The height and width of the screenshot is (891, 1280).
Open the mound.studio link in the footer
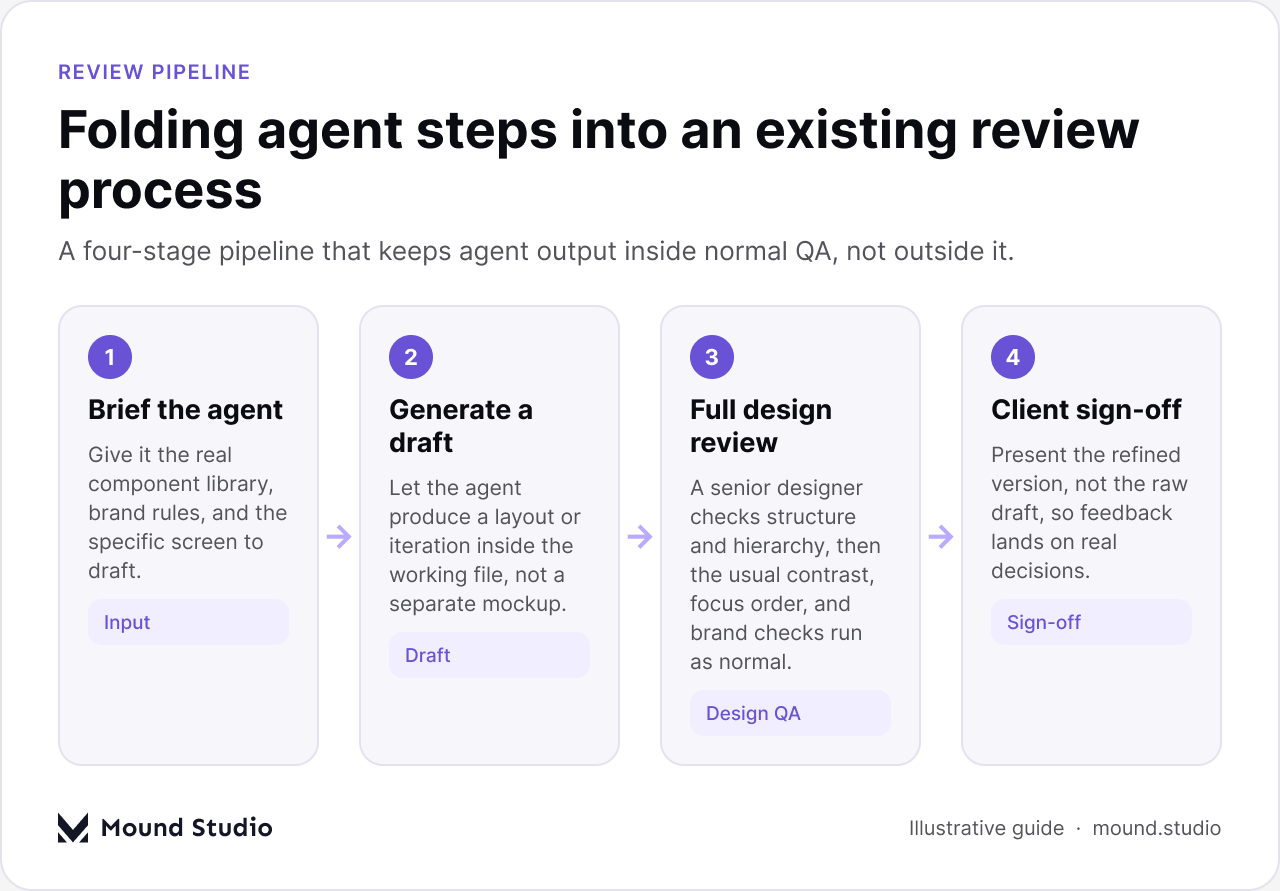tap(1157, 828)
